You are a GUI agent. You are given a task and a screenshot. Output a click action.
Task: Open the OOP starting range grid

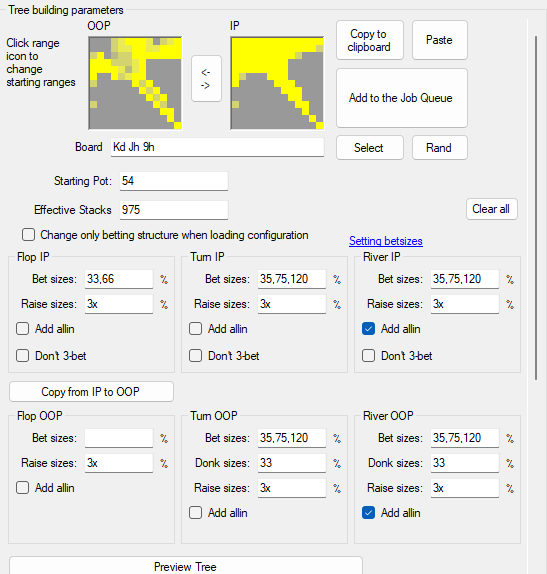pyautogui.click(x=135, y=83)
